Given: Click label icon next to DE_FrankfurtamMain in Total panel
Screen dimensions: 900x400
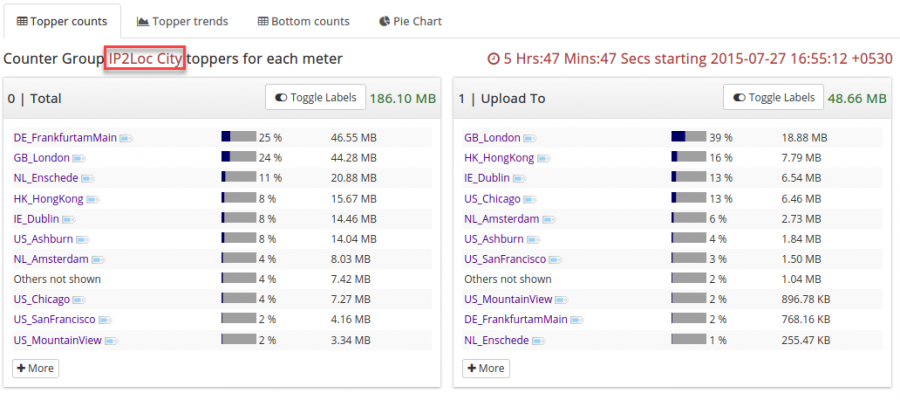Looking at the screenshot, I should coord(127,138).
